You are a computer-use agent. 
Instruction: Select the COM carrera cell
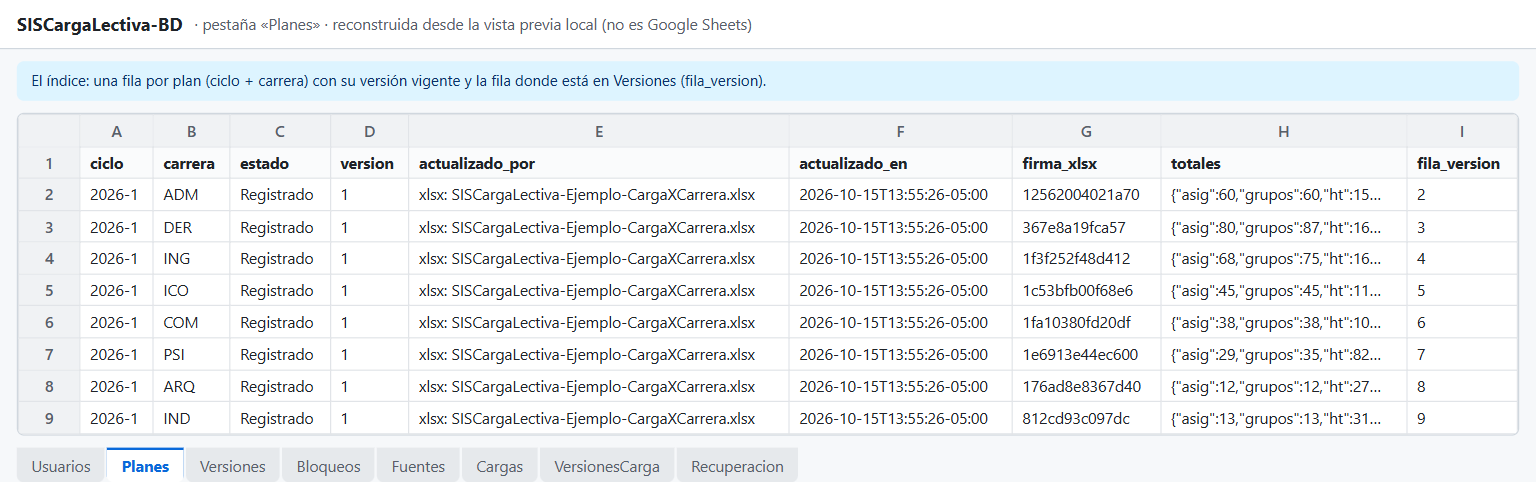point(192,323)
